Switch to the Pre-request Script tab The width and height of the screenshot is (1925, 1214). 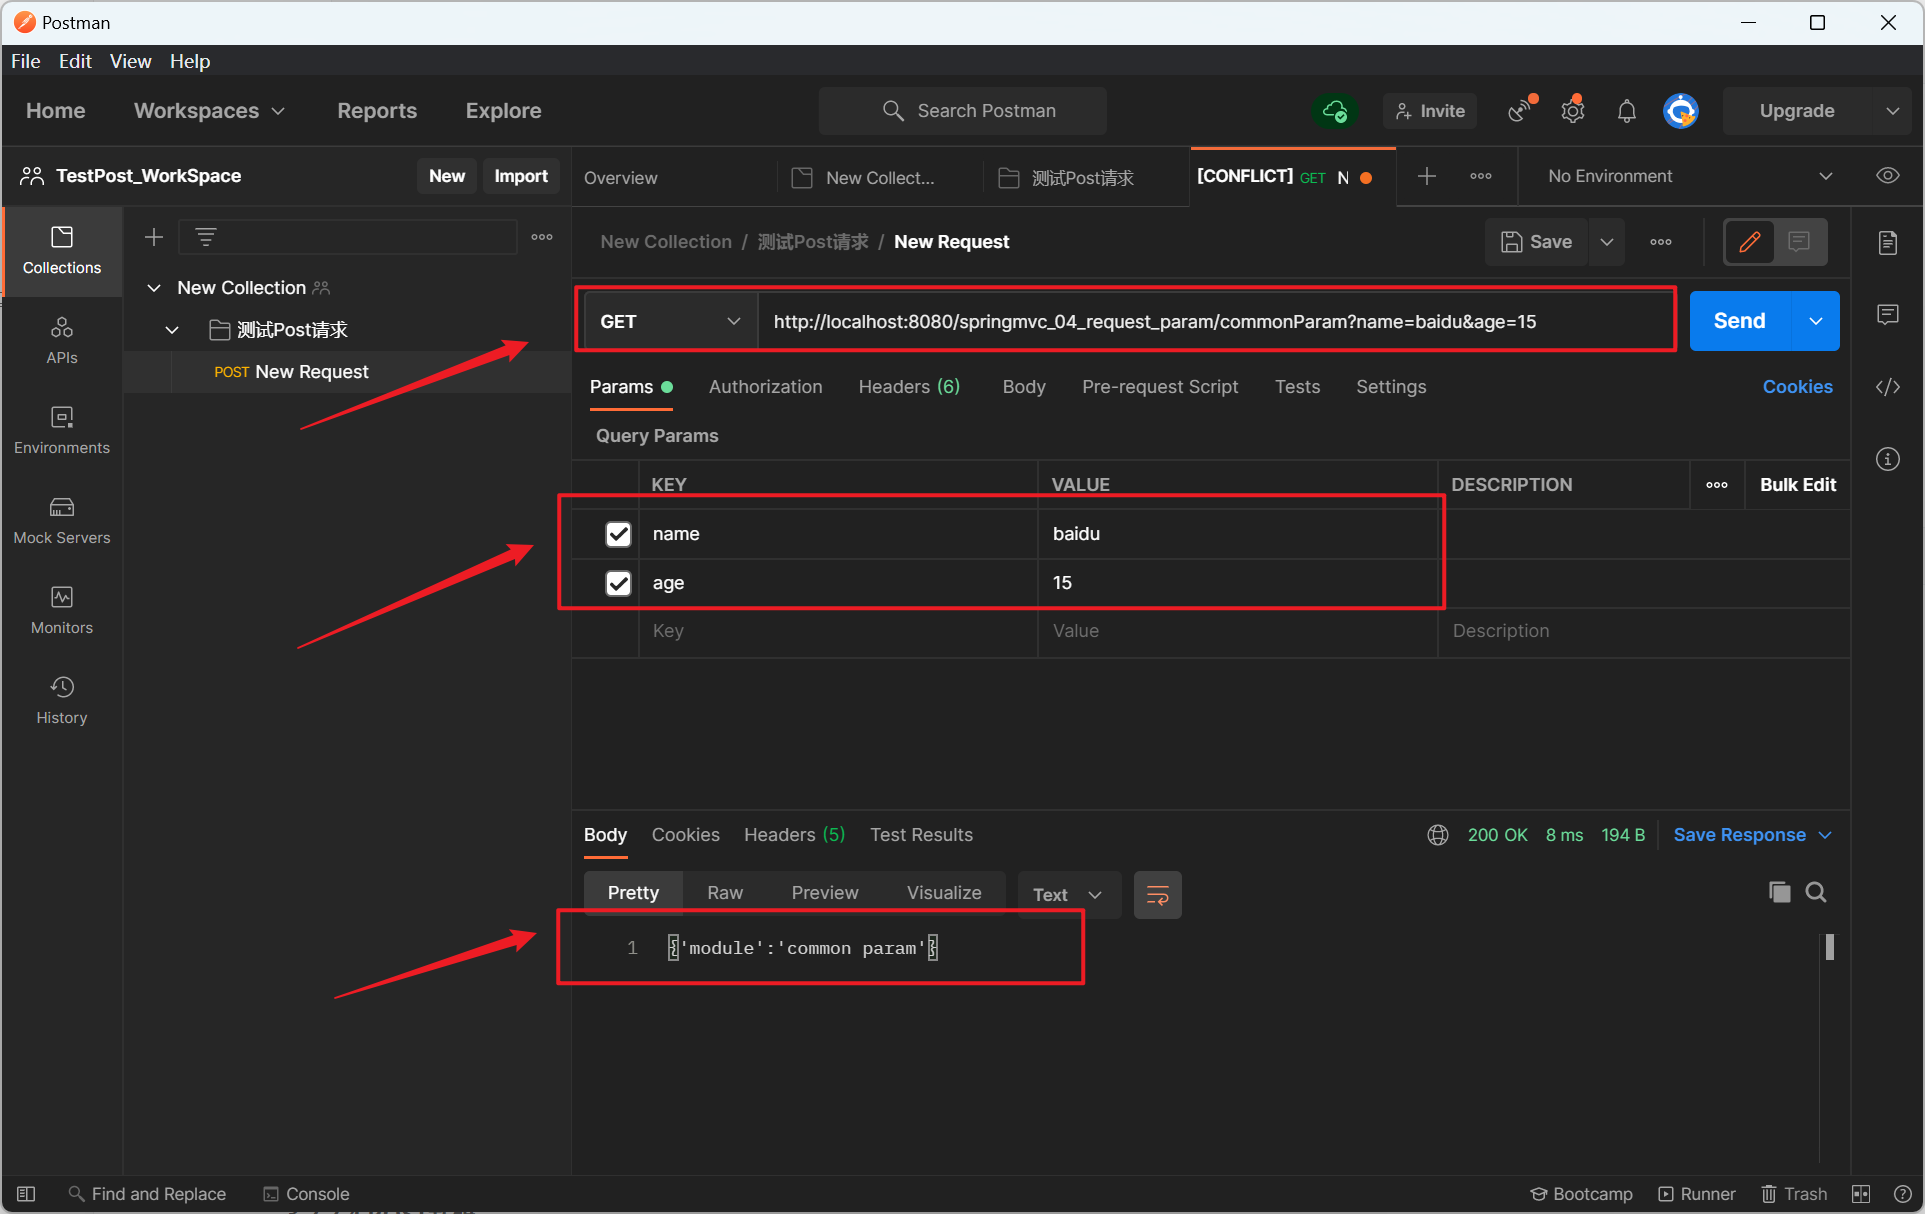tap(1160, 387)
